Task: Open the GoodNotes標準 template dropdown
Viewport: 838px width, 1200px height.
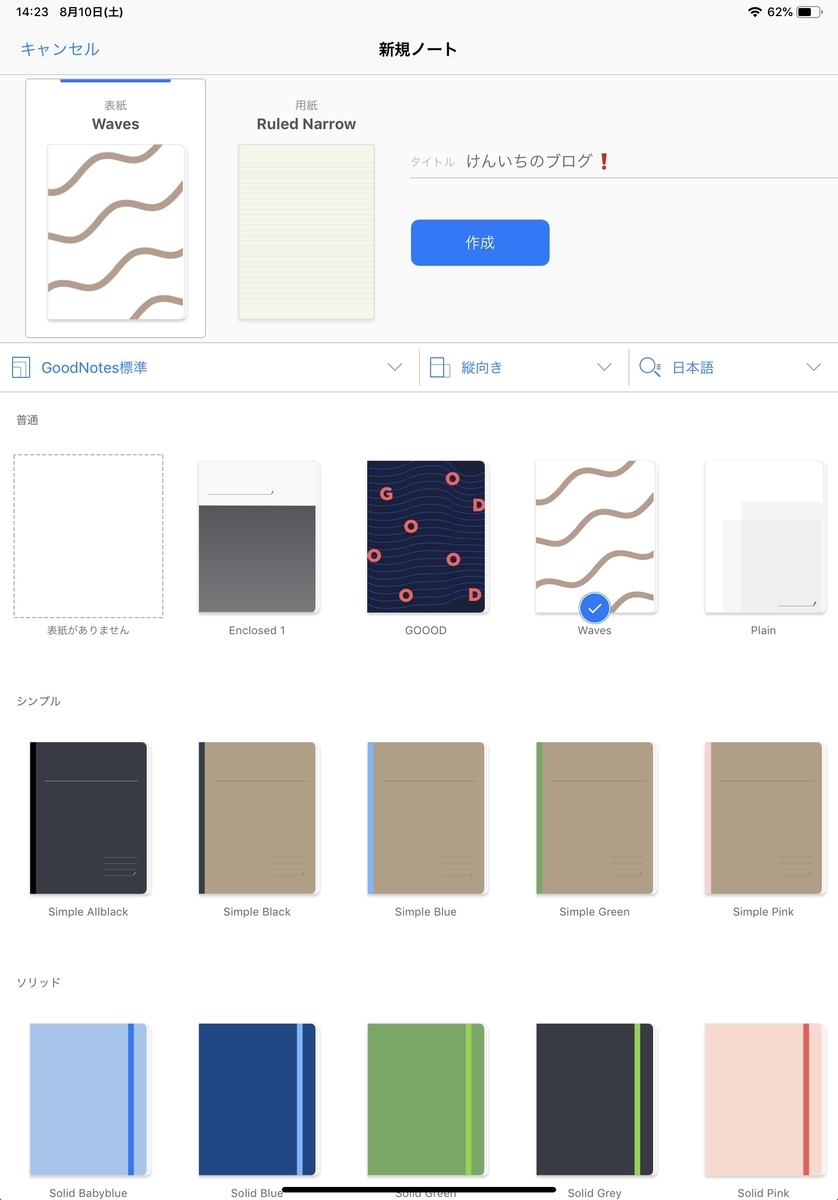Action: coord(208,367)
